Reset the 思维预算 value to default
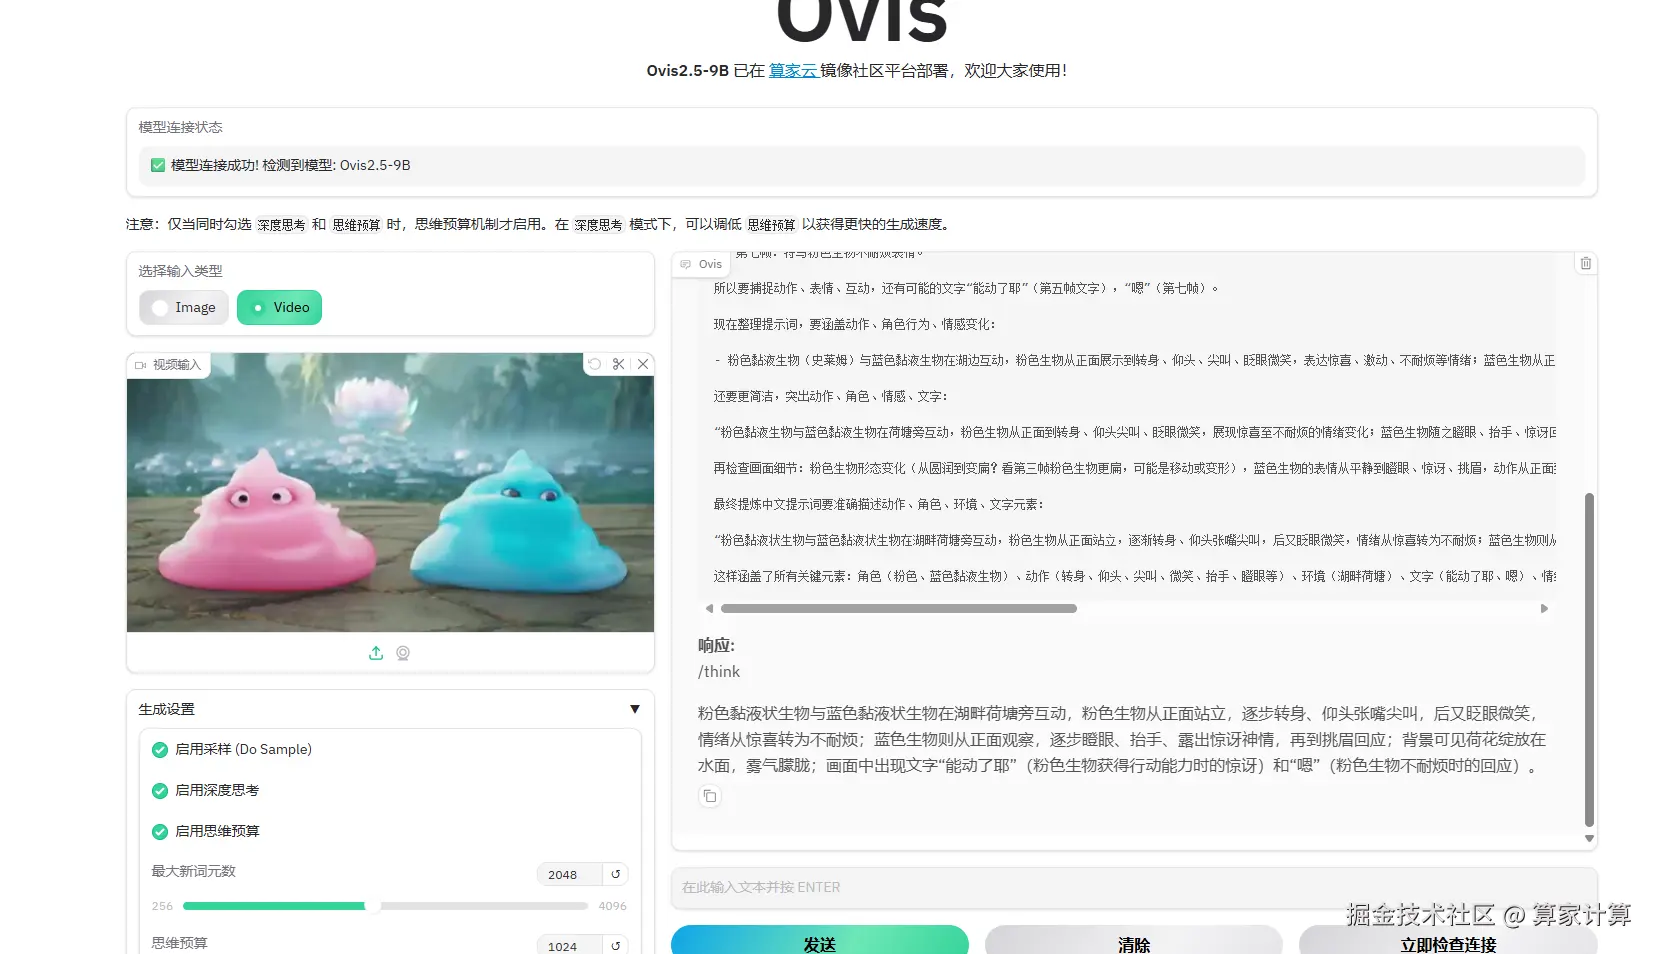The image size is (1657, 954). tap(616, 946)
